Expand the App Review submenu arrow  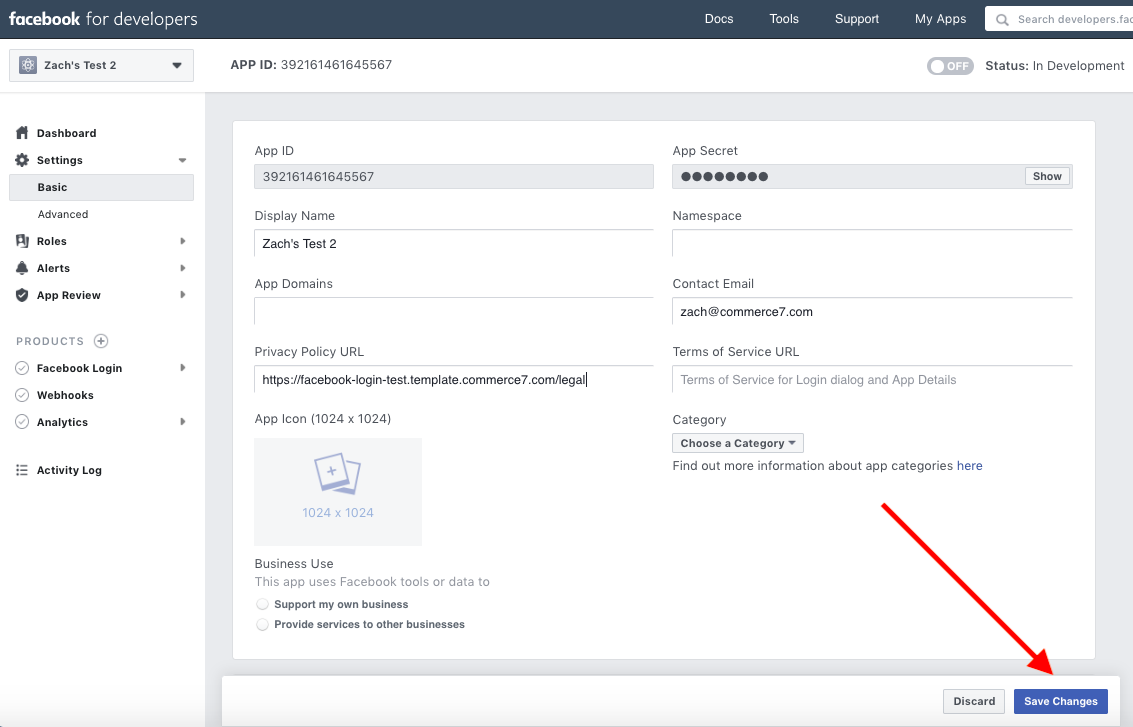[183, 295]
